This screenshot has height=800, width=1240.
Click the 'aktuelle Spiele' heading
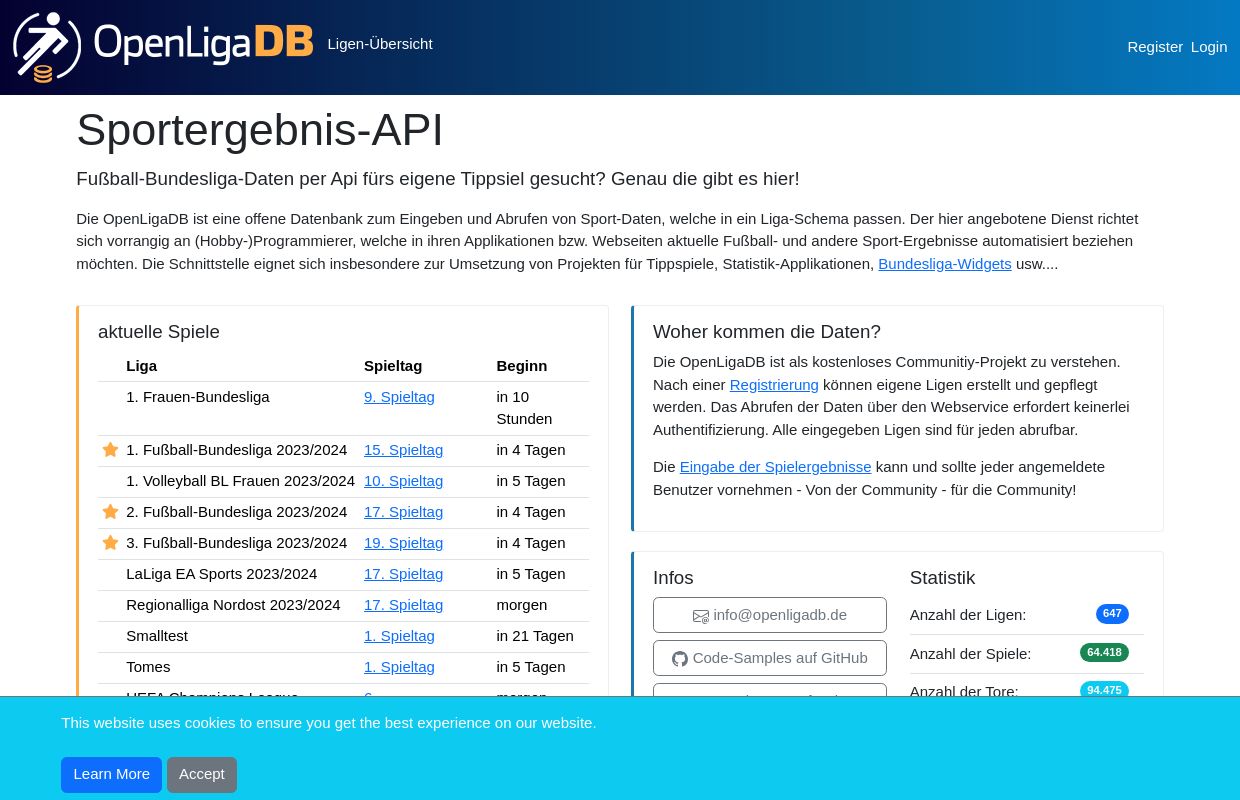click(159, 332)
